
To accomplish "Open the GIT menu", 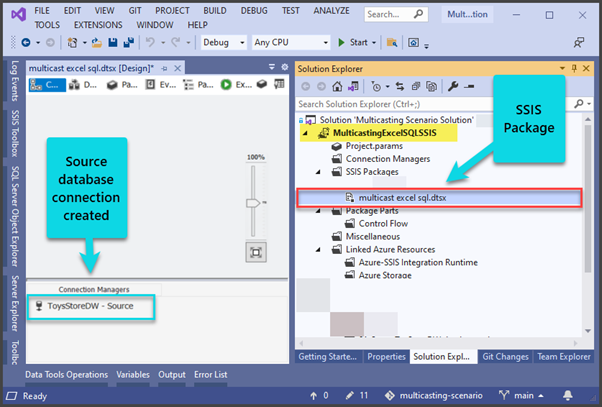I will 135,11.
